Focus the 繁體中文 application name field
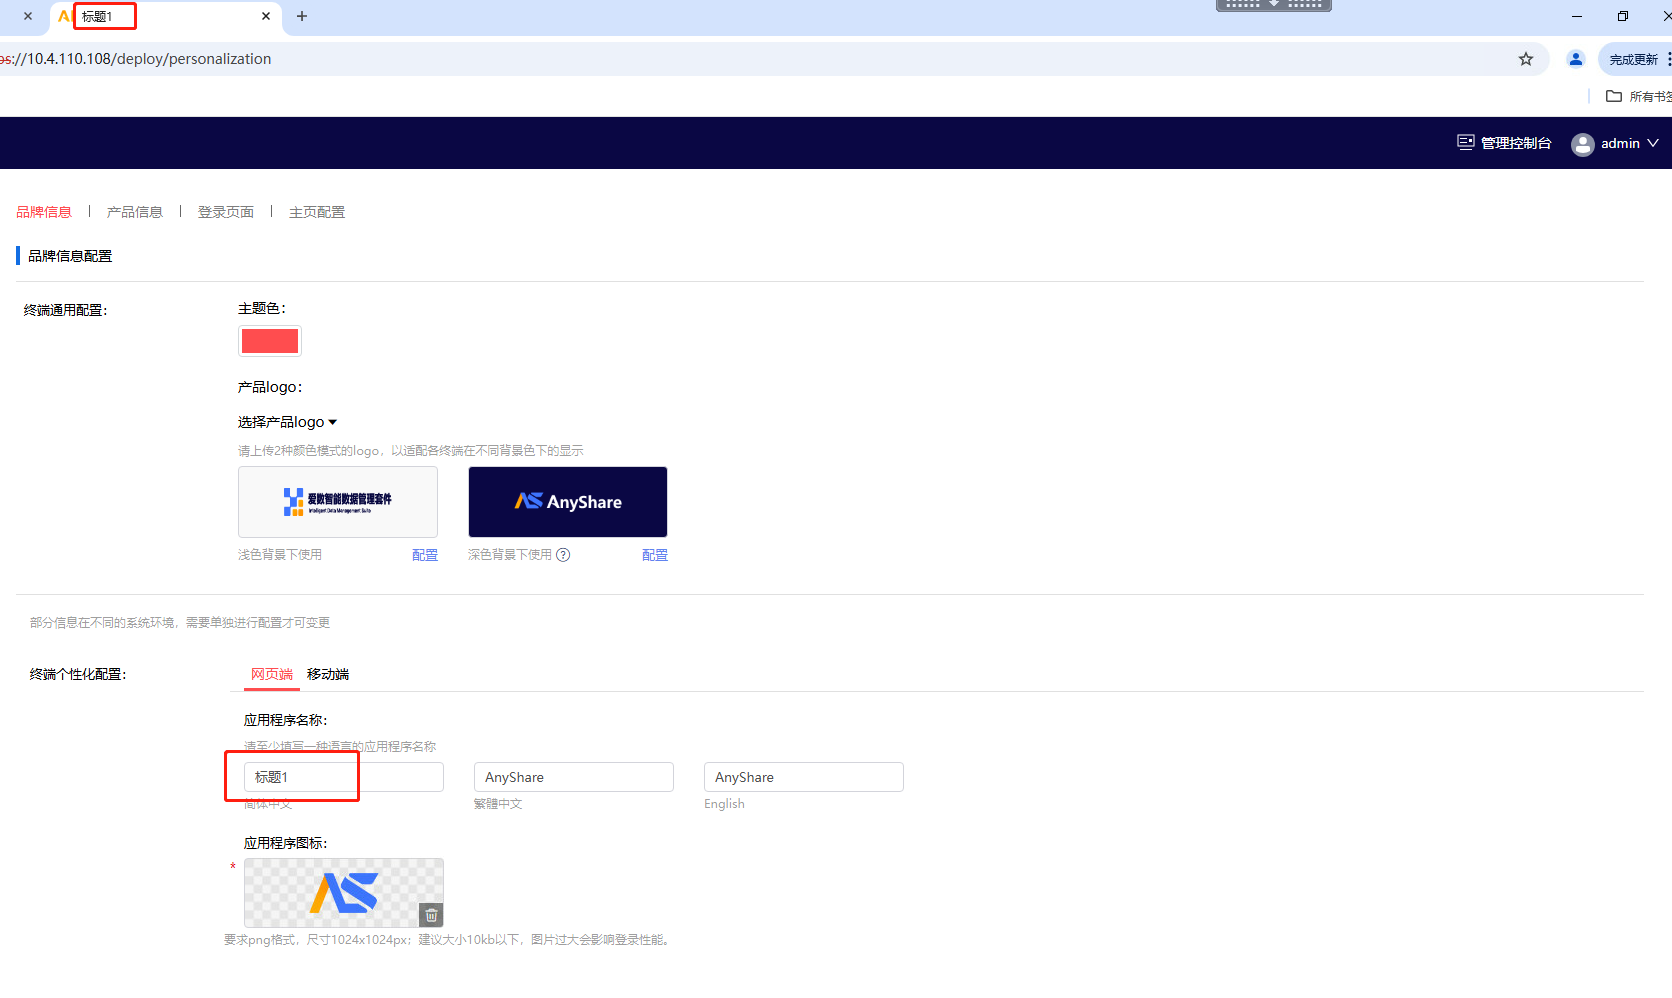Viewport: 1672px width, 998px height. [574, 777]
